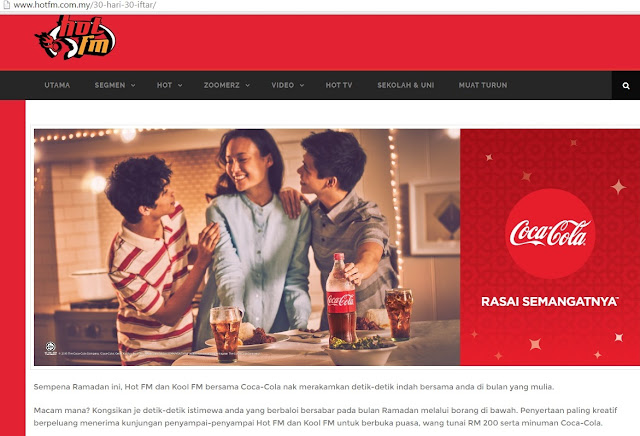Image resolution: width=640 pixels, height=436 pixels.
Task: Click the Coca-Cola bottle in the banner
Action: (x=340, y=298)
